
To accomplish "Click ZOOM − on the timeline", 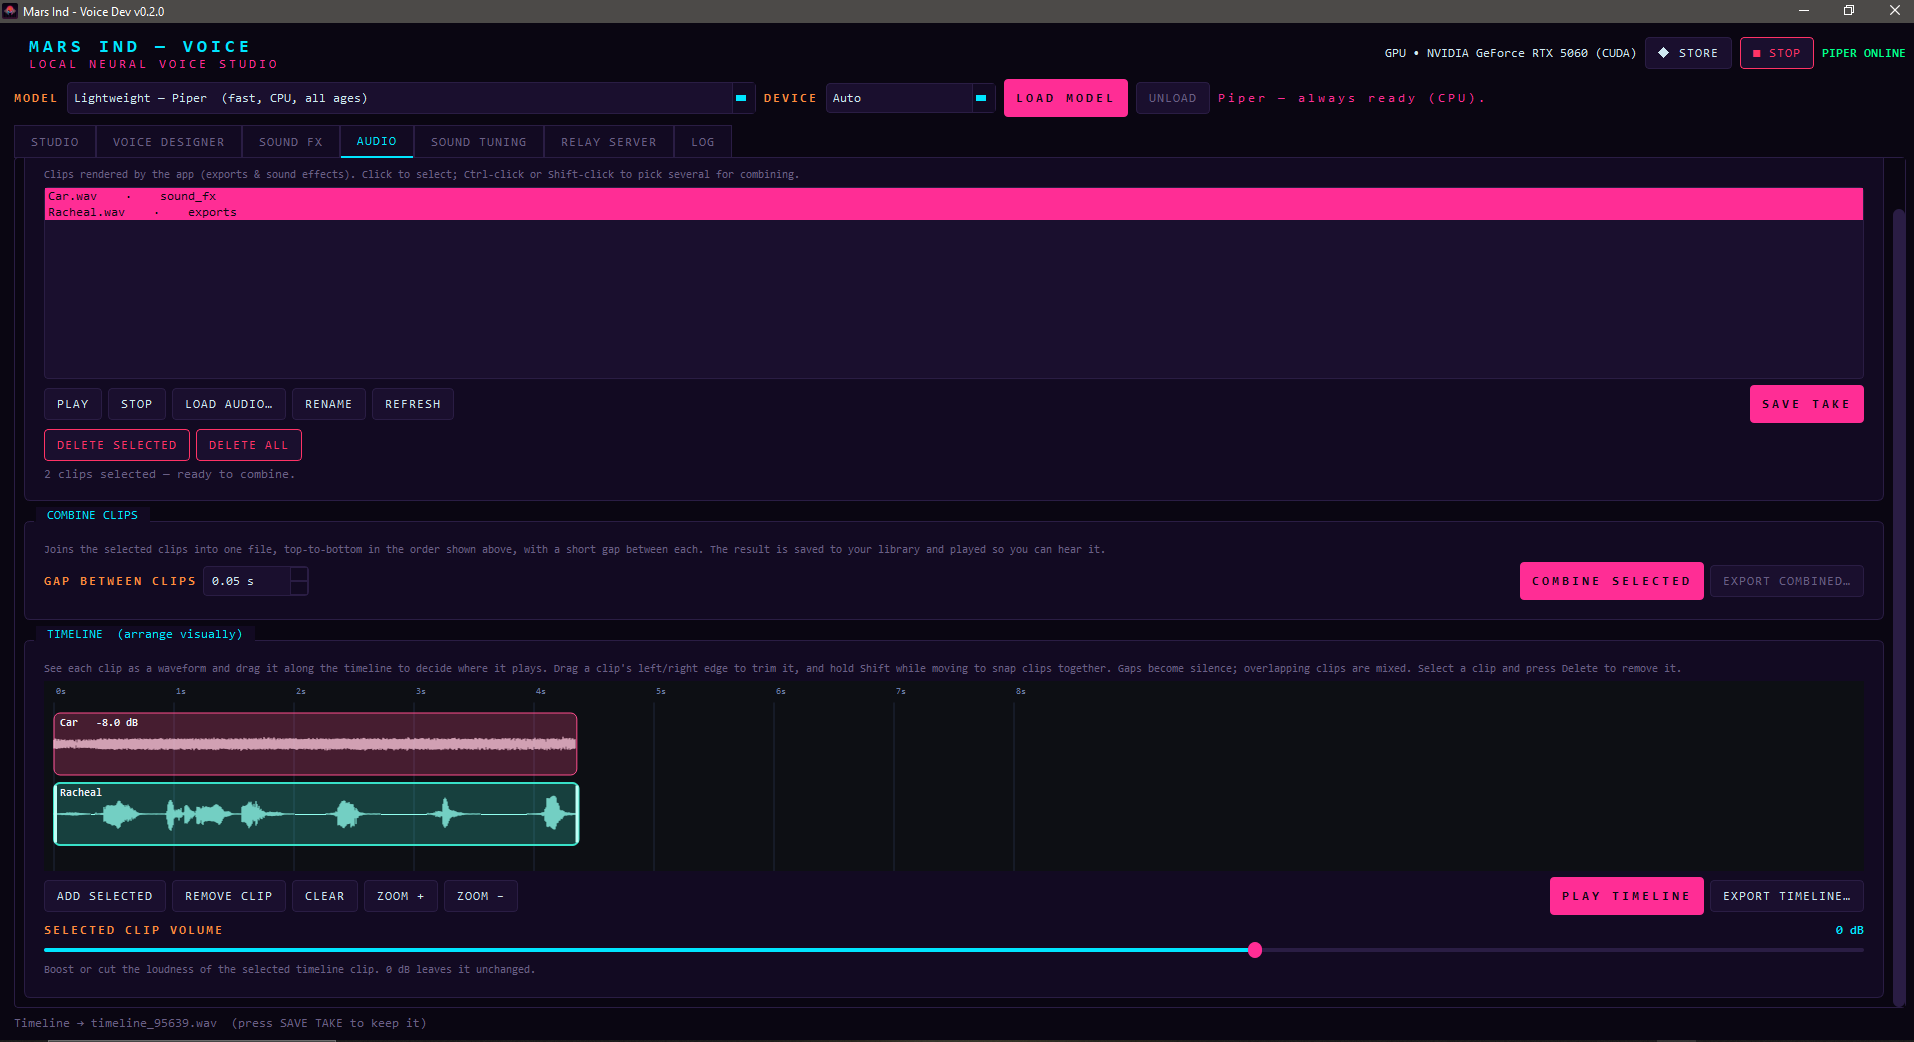I will point(481,896).
